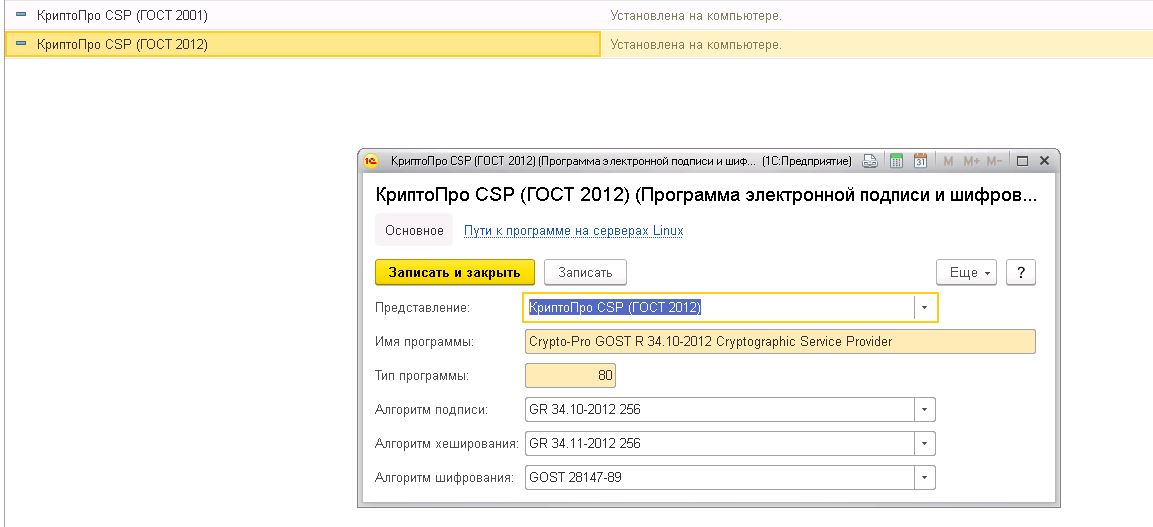Click the GR 34.11-2012 256 hash algorithm field
The image size is (1153, 527).
click(720, 443)
